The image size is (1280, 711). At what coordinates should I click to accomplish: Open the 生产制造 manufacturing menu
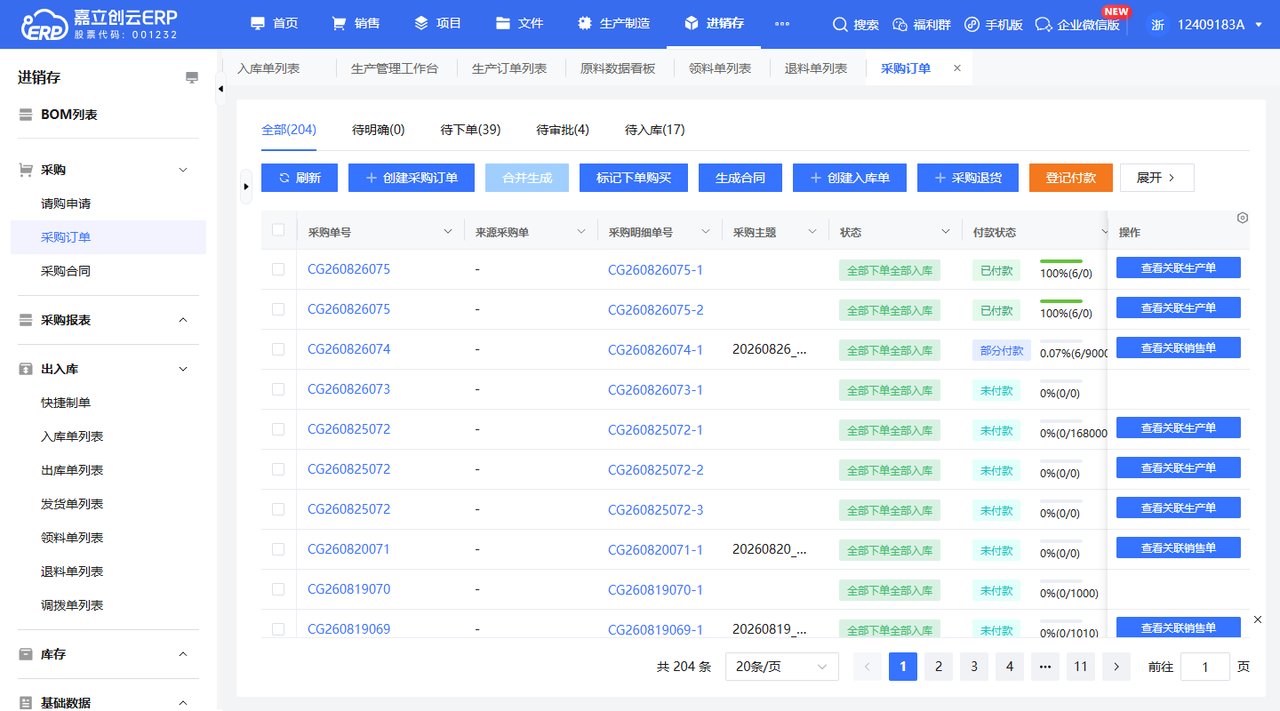(614, 23)
